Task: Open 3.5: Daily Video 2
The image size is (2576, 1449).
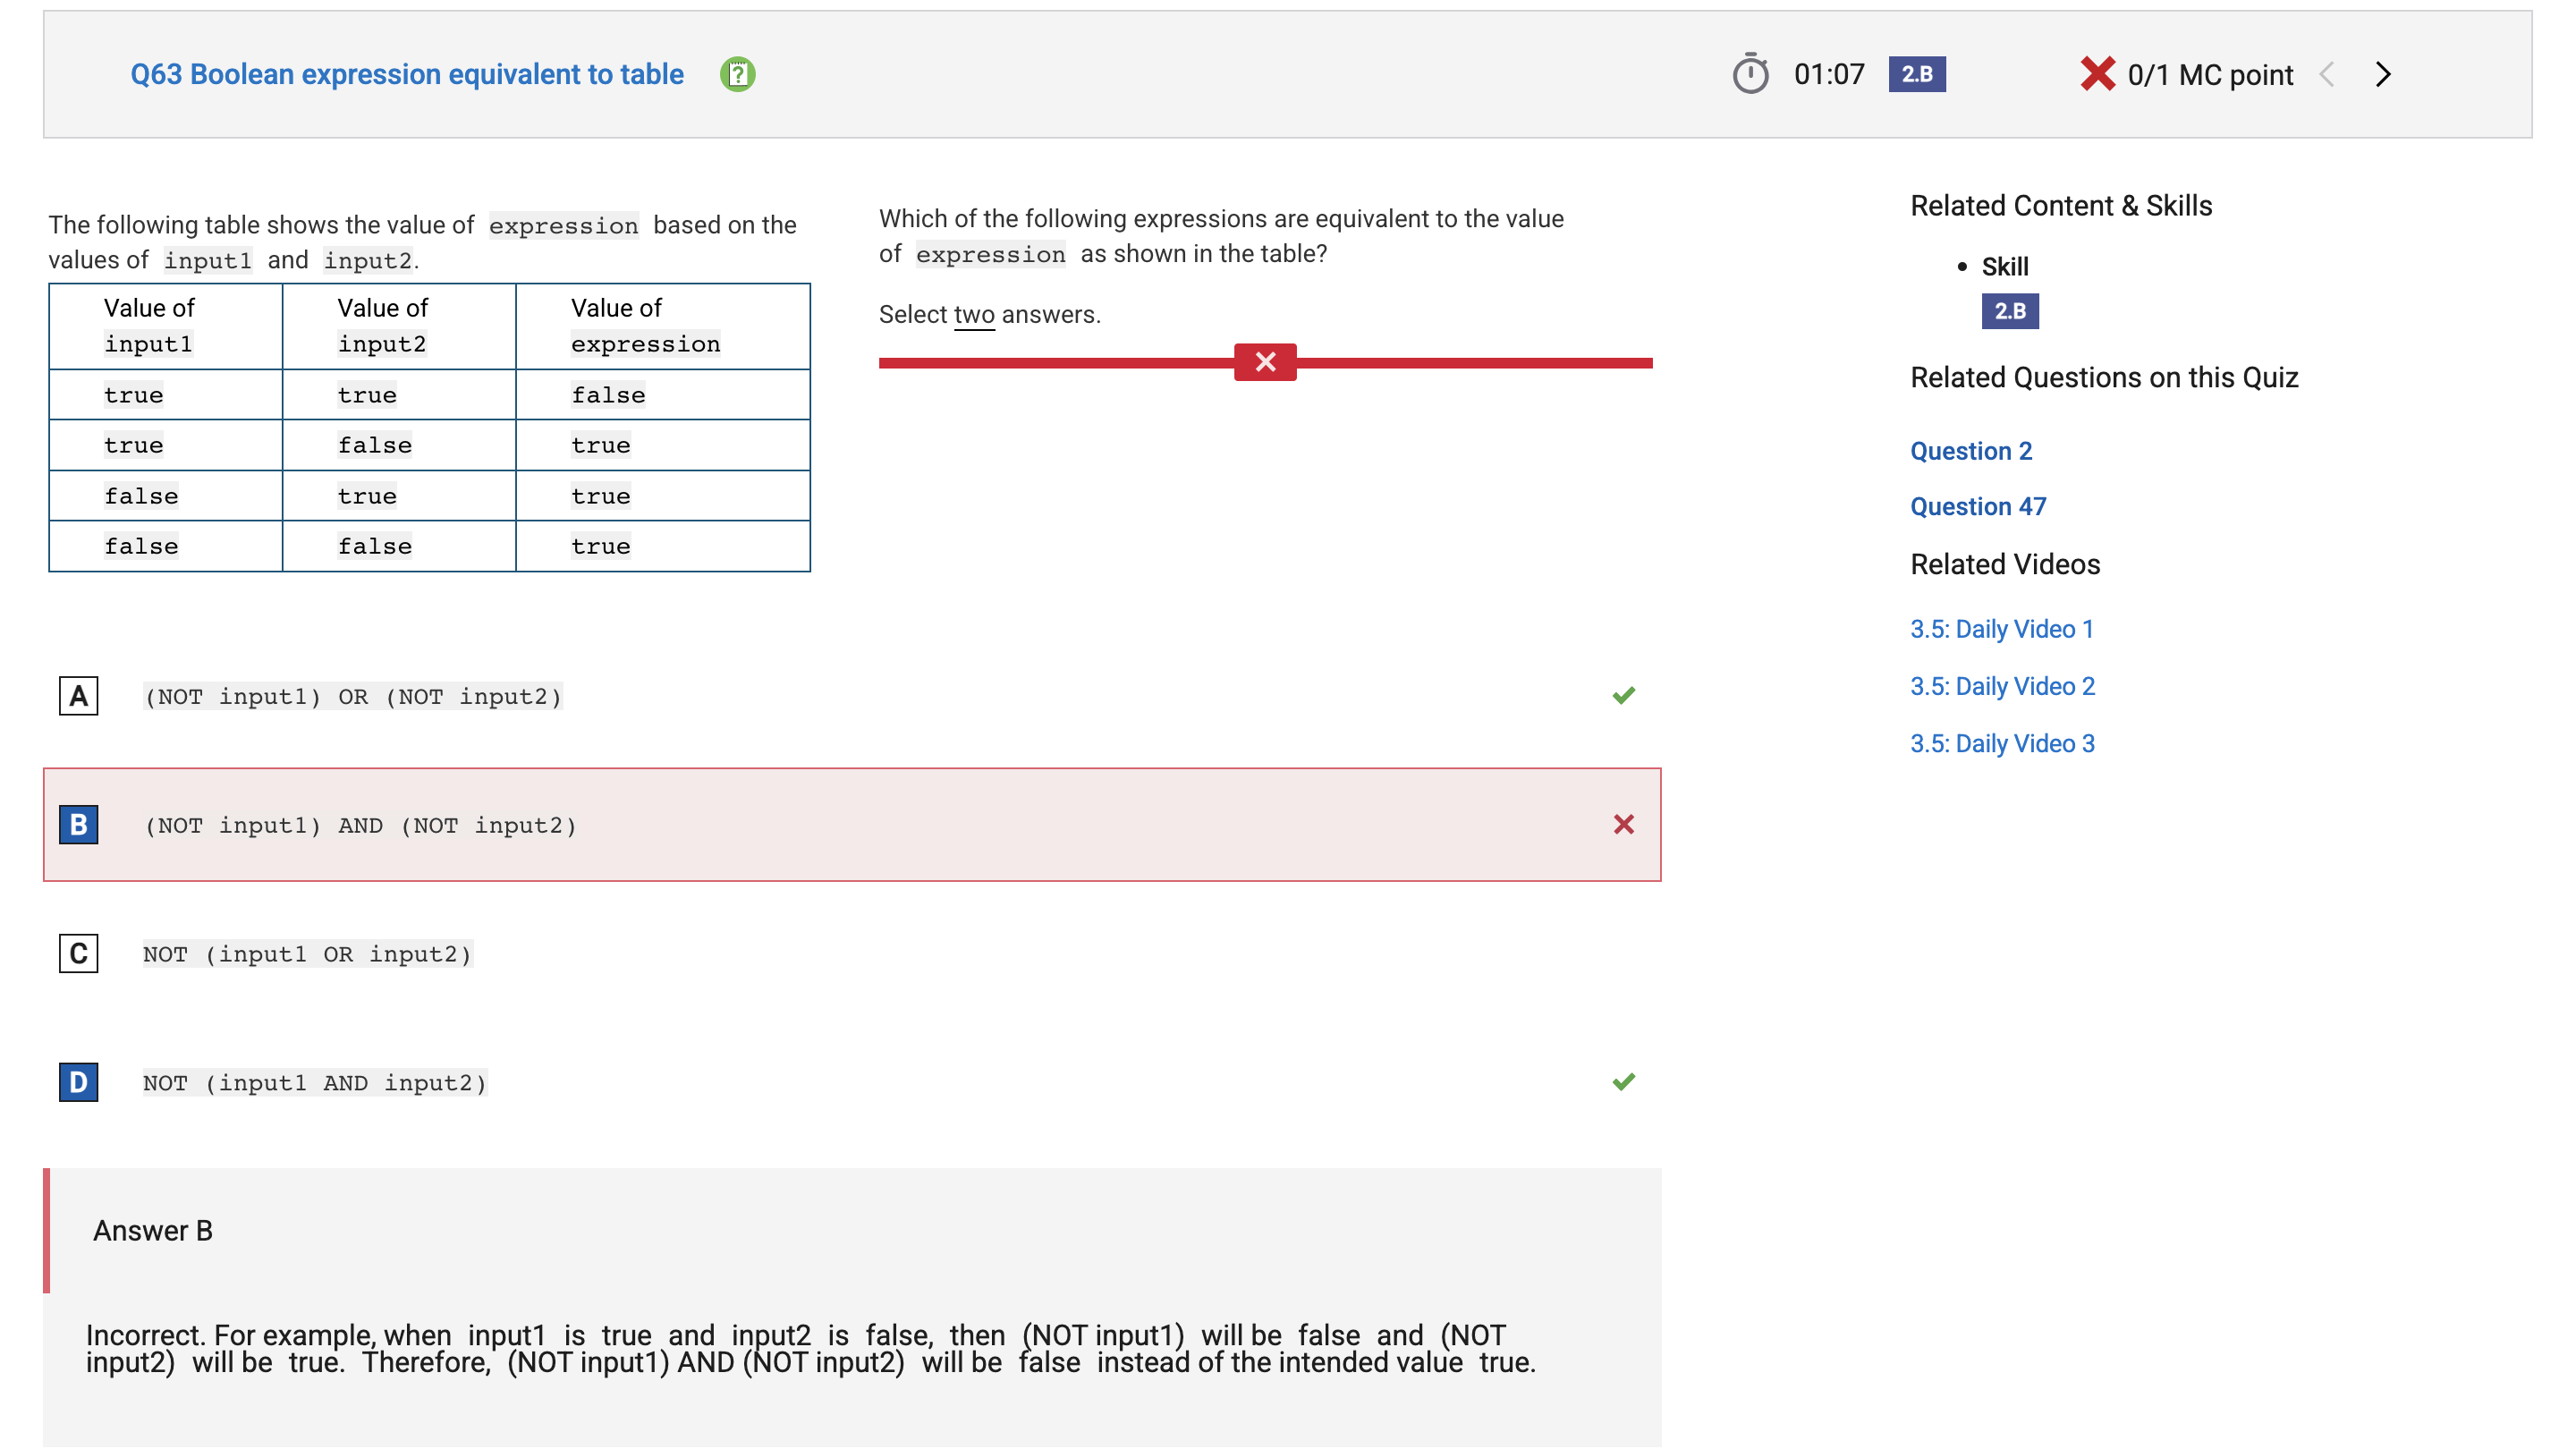Action: pyautogui.click(x=2002, y=686)
